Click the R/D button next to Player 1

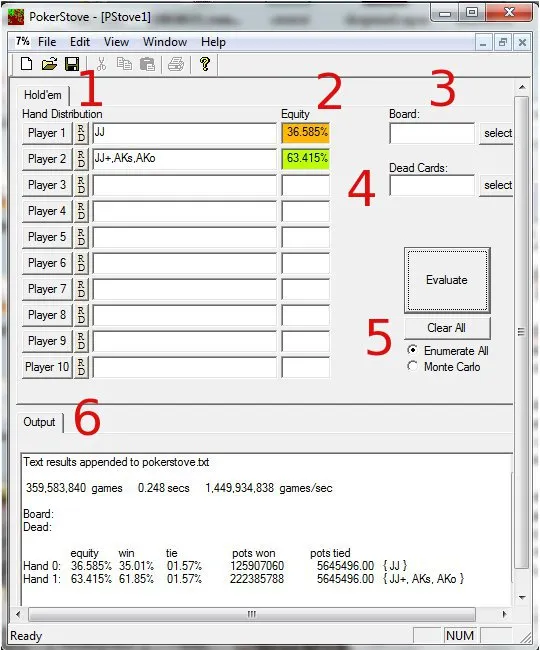tap(81, 133)
